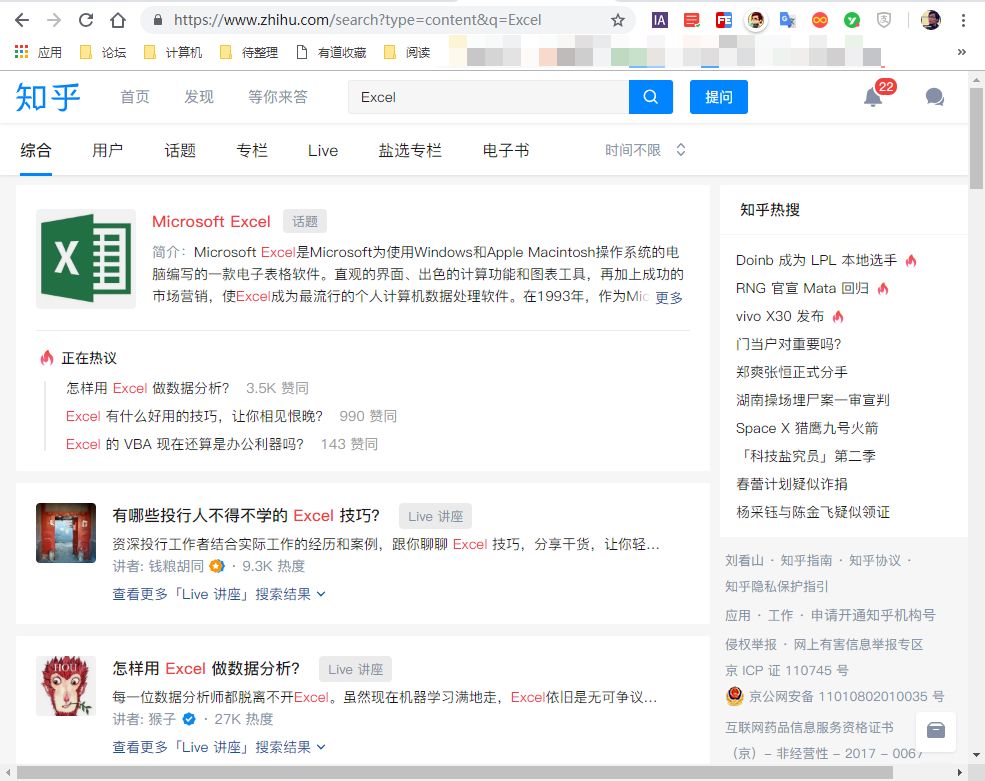Open the 论坛 bookmark folder
The height and width of the screenshot is (781, 985).
click(103, 52)
